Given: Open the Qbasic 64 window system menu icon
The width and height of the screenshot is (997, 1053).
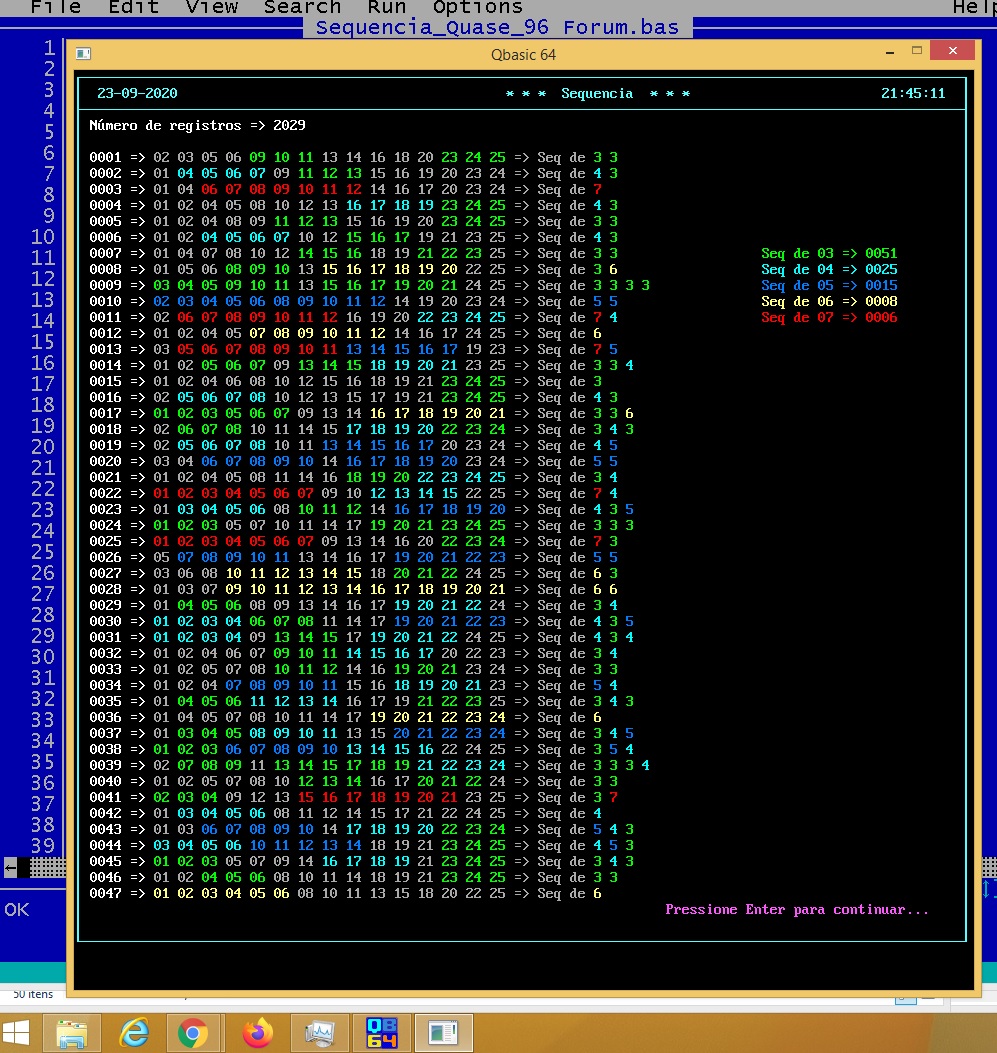Looking at the screenshot, I should pos(84,54).
